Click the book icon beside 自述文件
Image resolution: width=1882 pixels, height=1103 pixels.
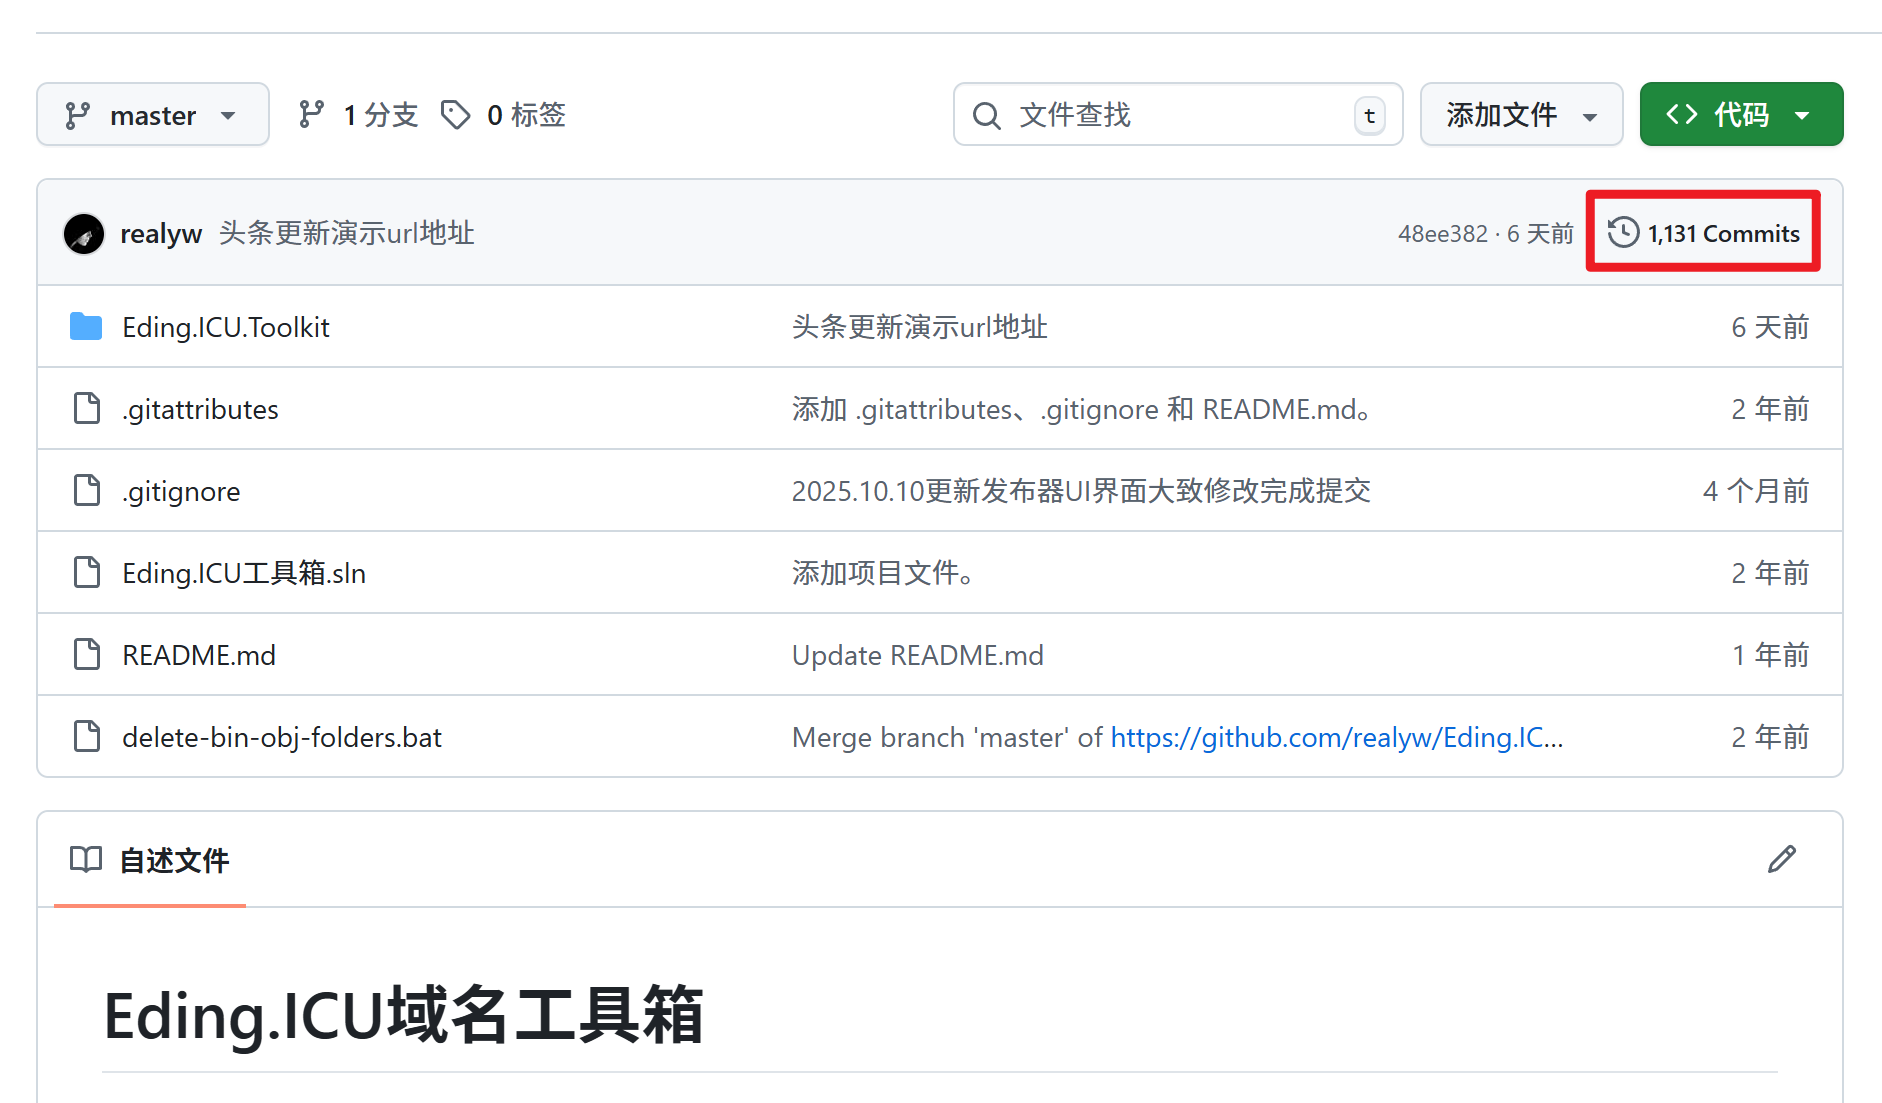tap(86, 859)
